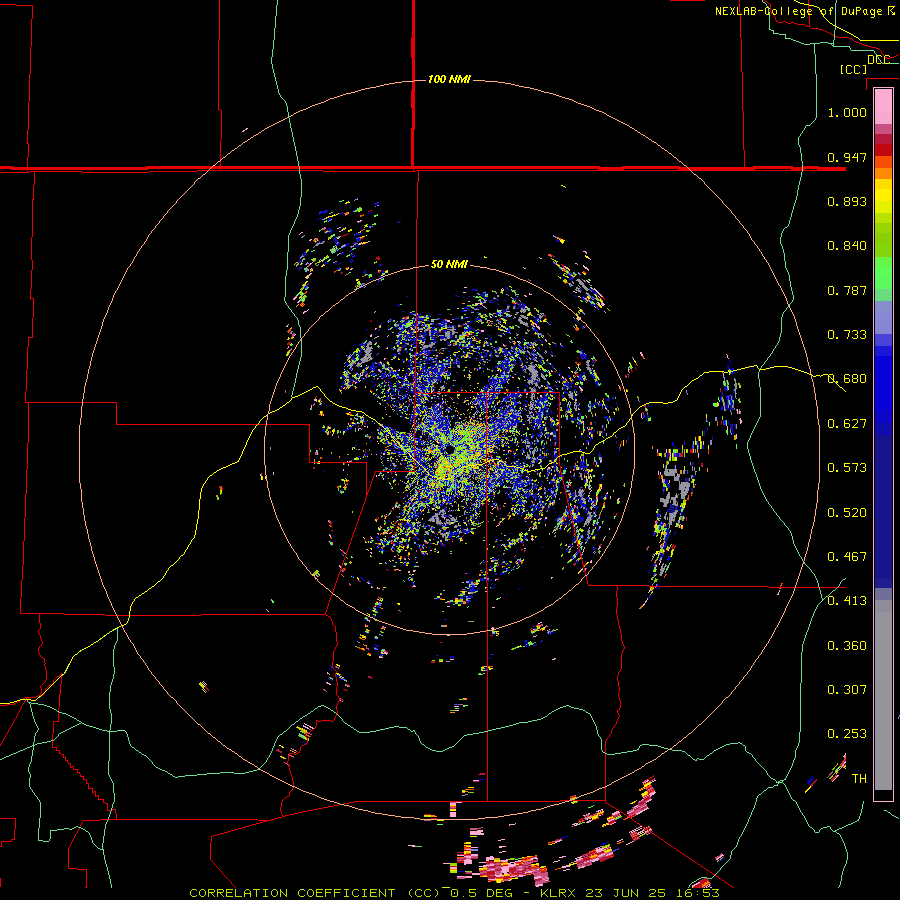This screenshot has width=900, height=900.
Task: Select the 0.467 scale value
Action: (x=847, y=557)
